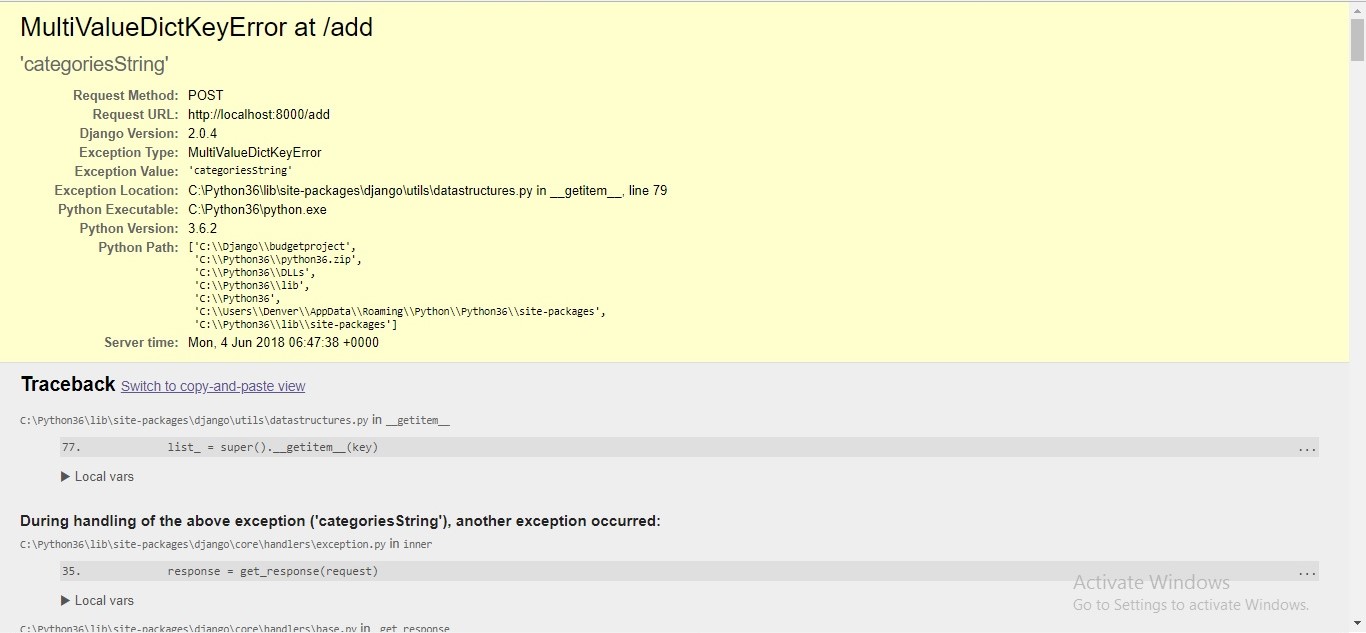This screenshot has width=1366, height=633.
Task: Click the datastructures.py file path in traceback
Action: [x=194, y=421]
